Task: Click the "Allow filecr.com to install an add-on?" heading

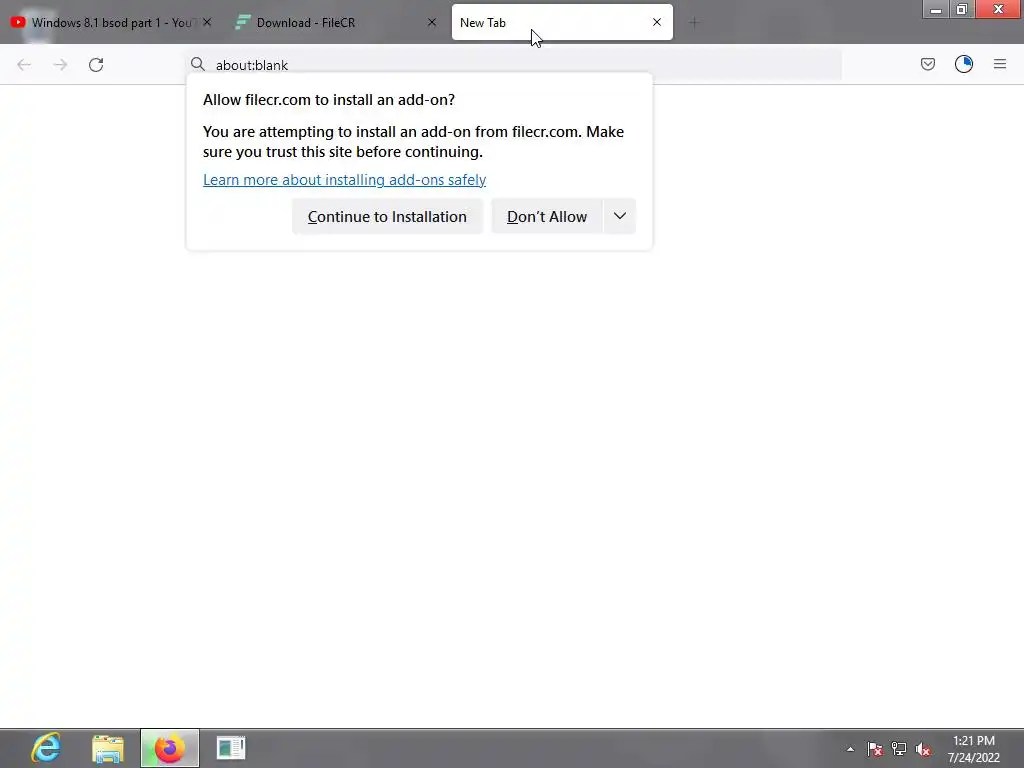Action: (329, 100)
